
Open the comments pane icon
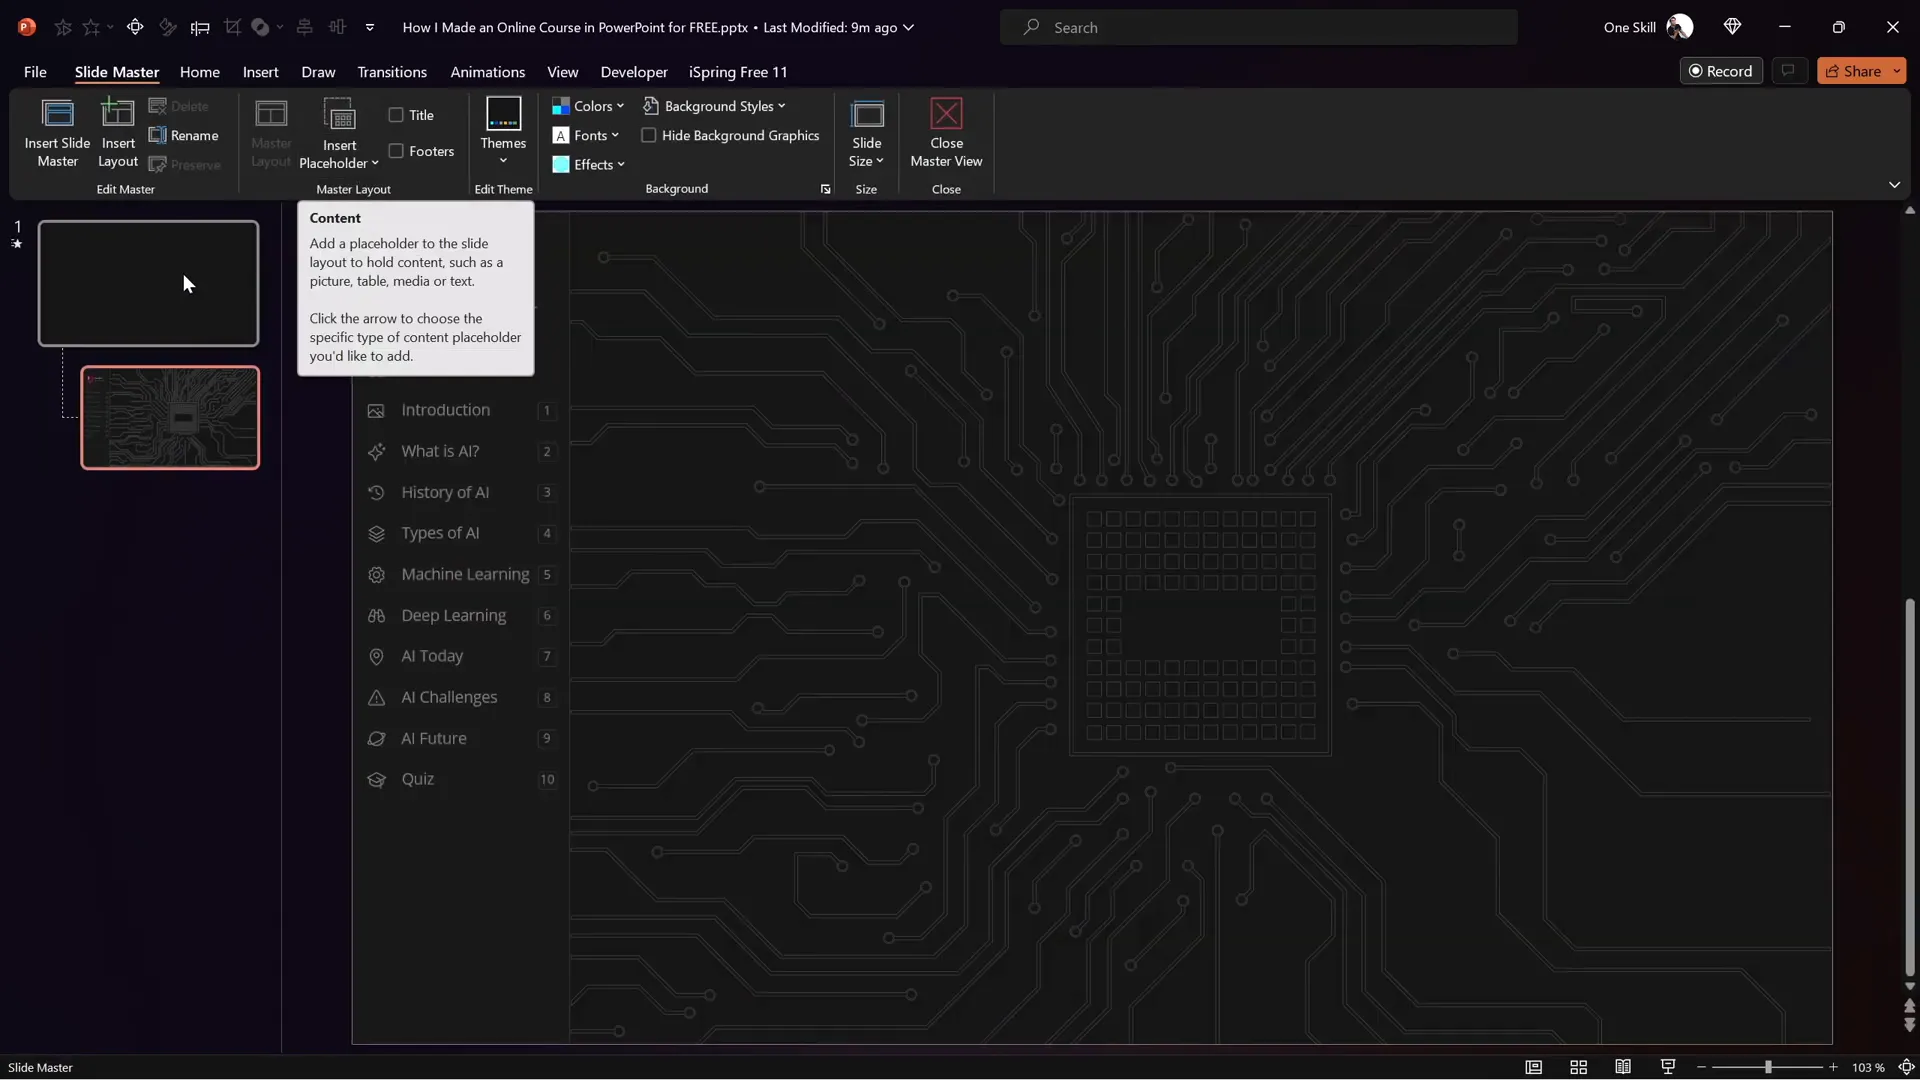pos(1788,71)
